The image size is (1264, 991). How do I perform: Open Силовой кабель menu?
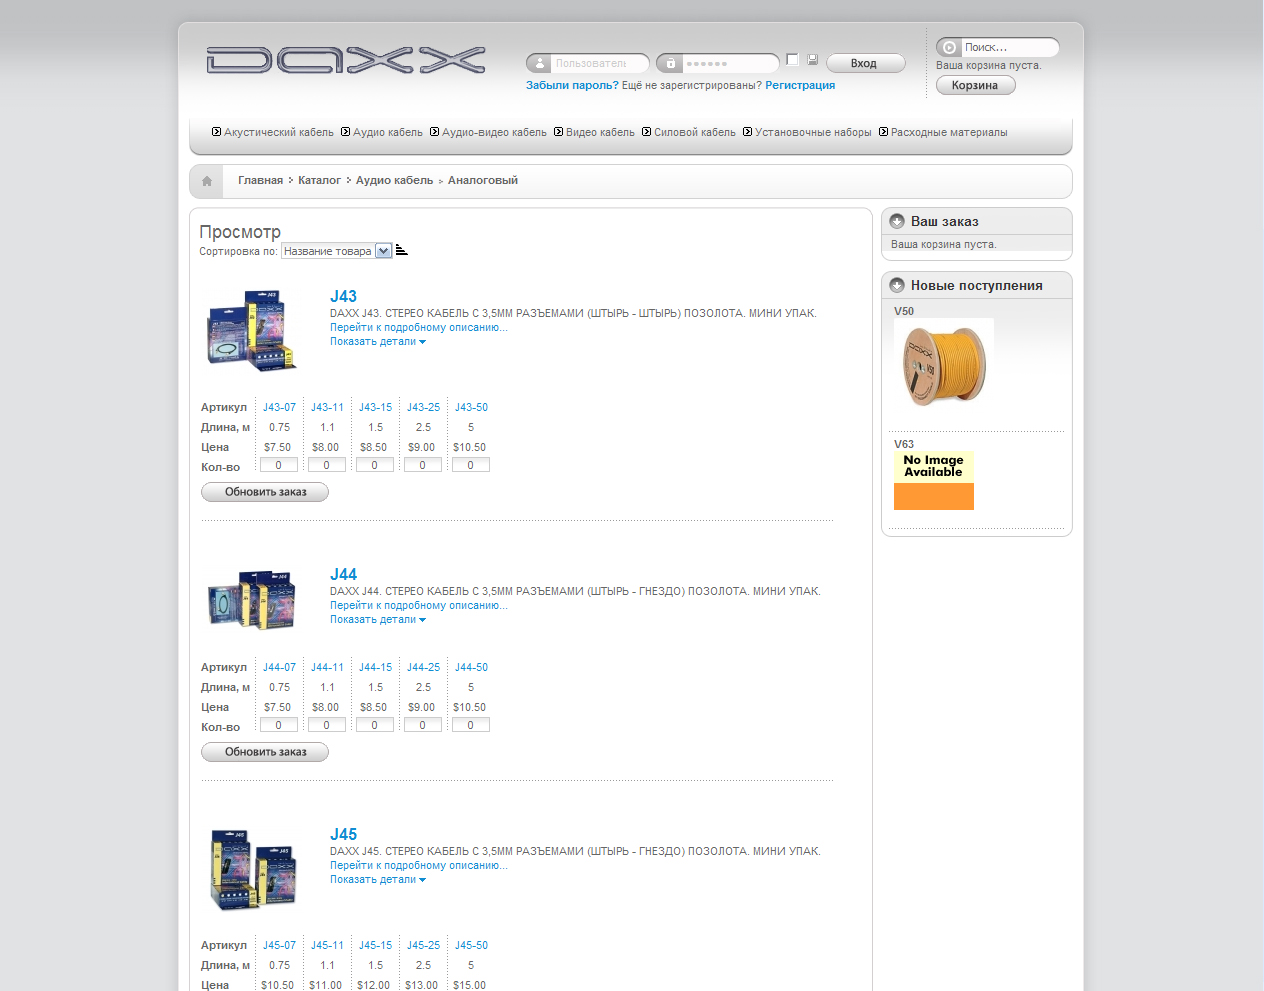click(695, 132)
